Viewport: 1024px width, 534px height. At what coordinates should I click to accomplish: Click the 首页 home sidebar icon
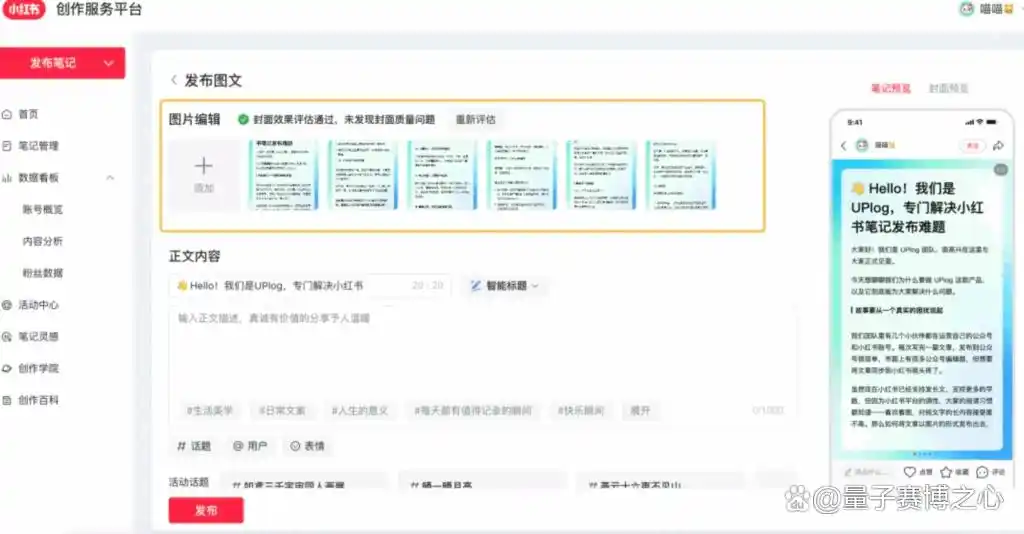[8, 114]
